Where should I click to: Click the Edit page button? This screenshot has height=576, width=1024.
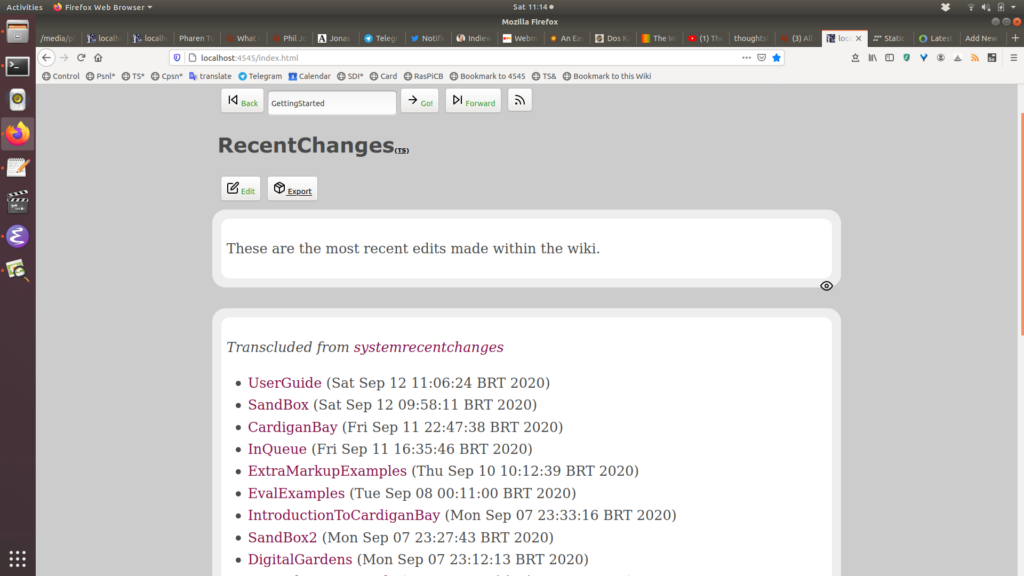point(240,189)
